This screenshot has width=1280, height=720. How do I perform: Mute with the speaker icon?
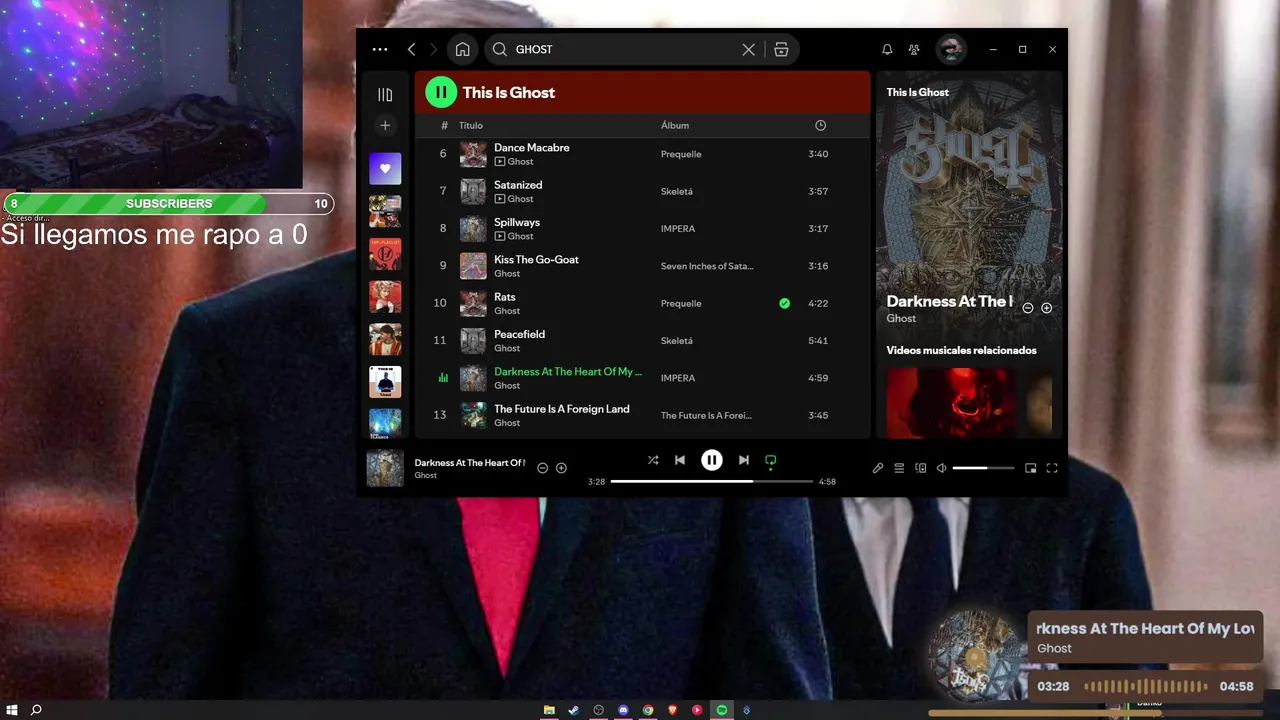pyautogui.click(x=941, y=468)
